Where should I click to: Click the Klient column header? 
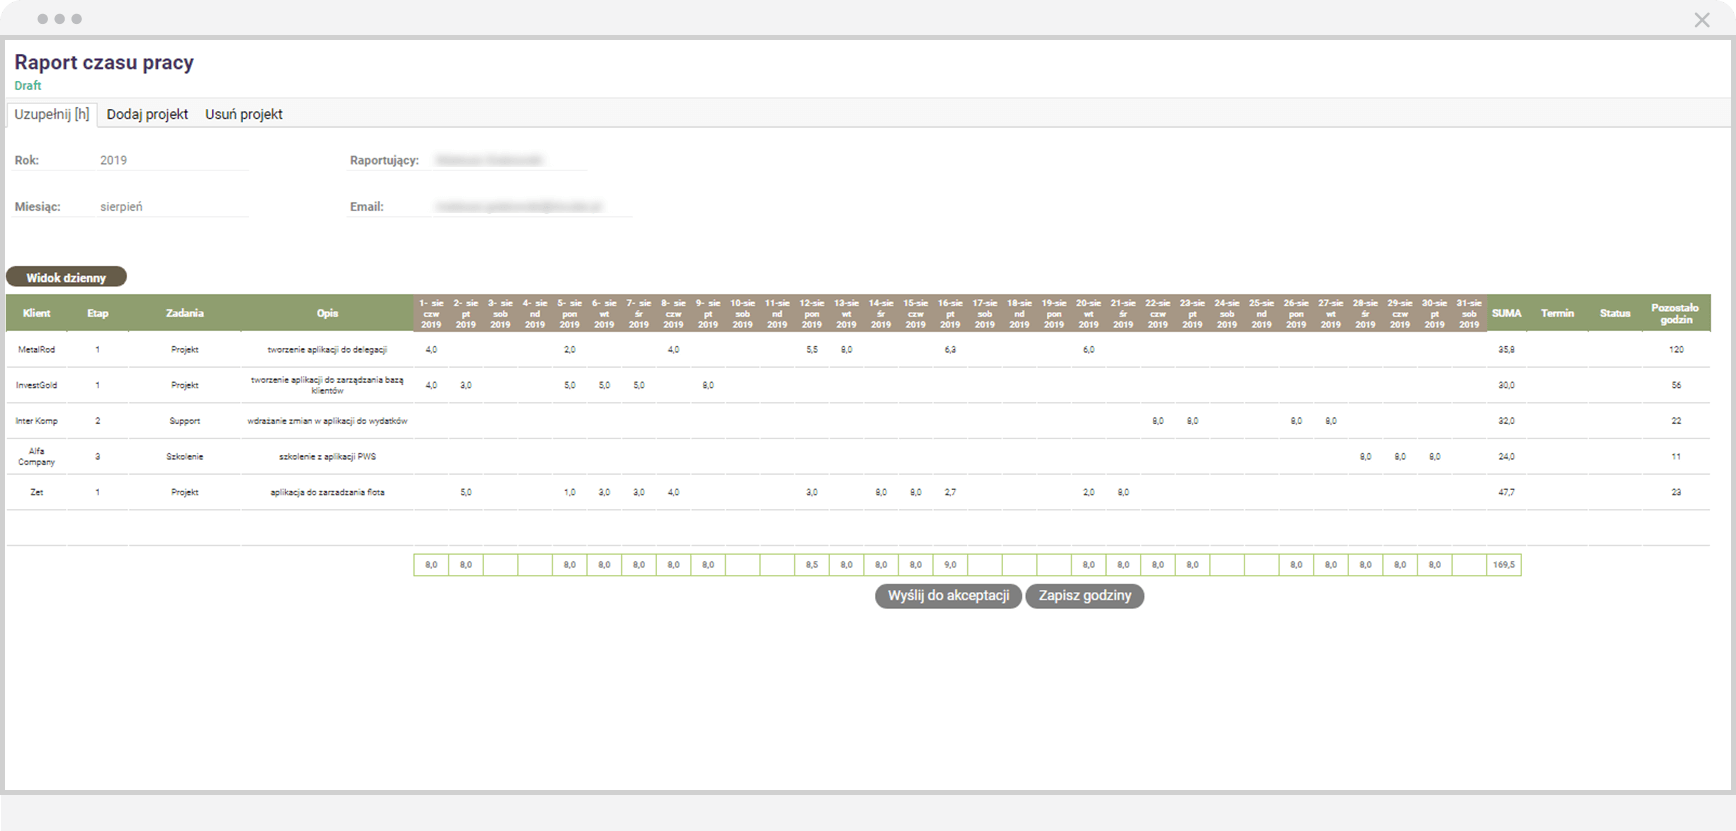[x=37, y=313]
